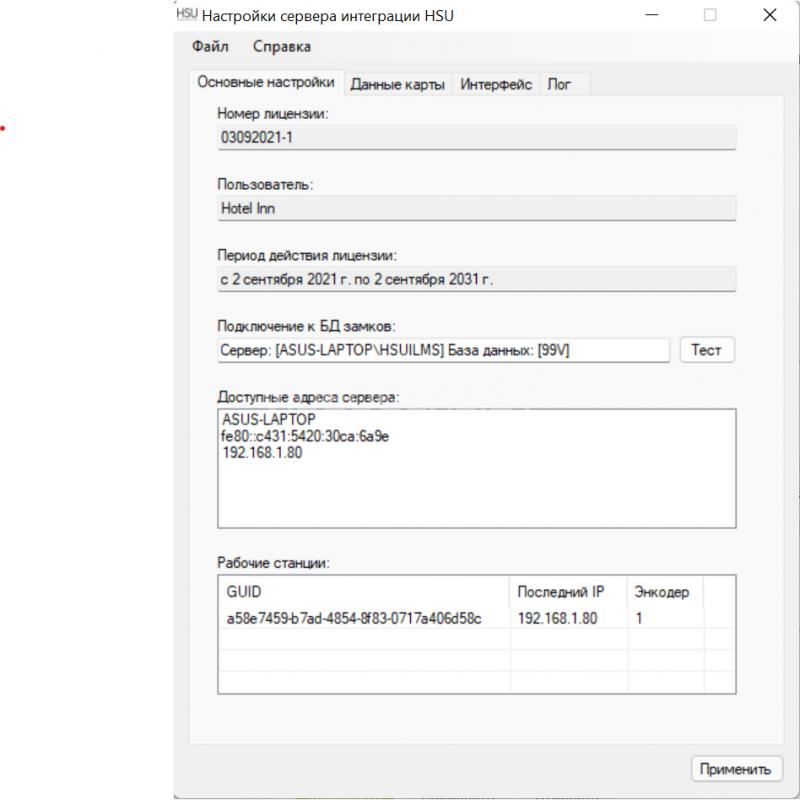Viewport: 800px width, 800px height.
Task: Select ASUS-LAPTOP in server address list
Action: 269,419
